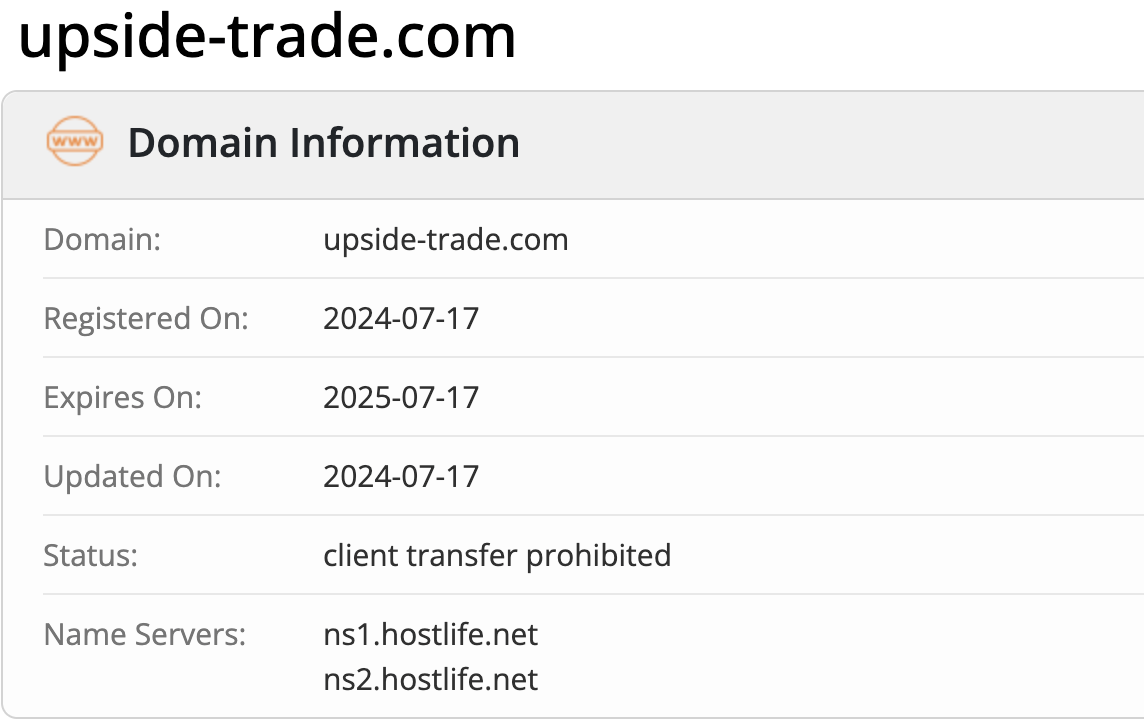Image resolution: width=1144 pixels, height=726 pixels.
Task: Click the orange www globe icon
Action: pos(75,142)
